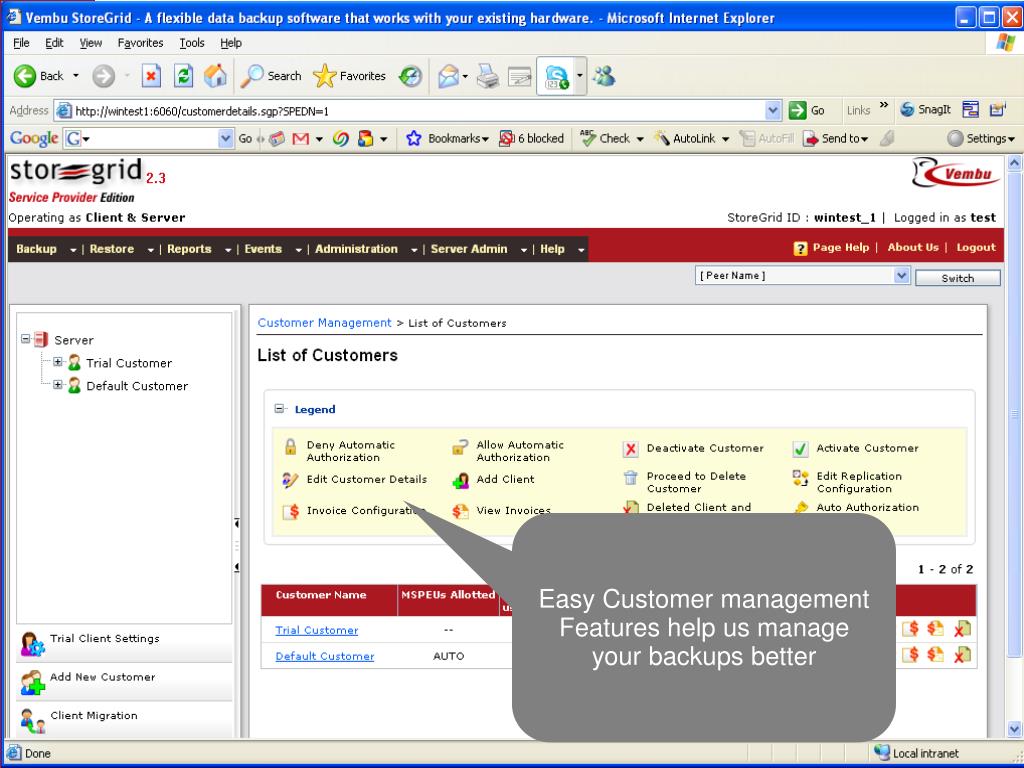Expand the Default Customer tree node

[x=57, y=385]
